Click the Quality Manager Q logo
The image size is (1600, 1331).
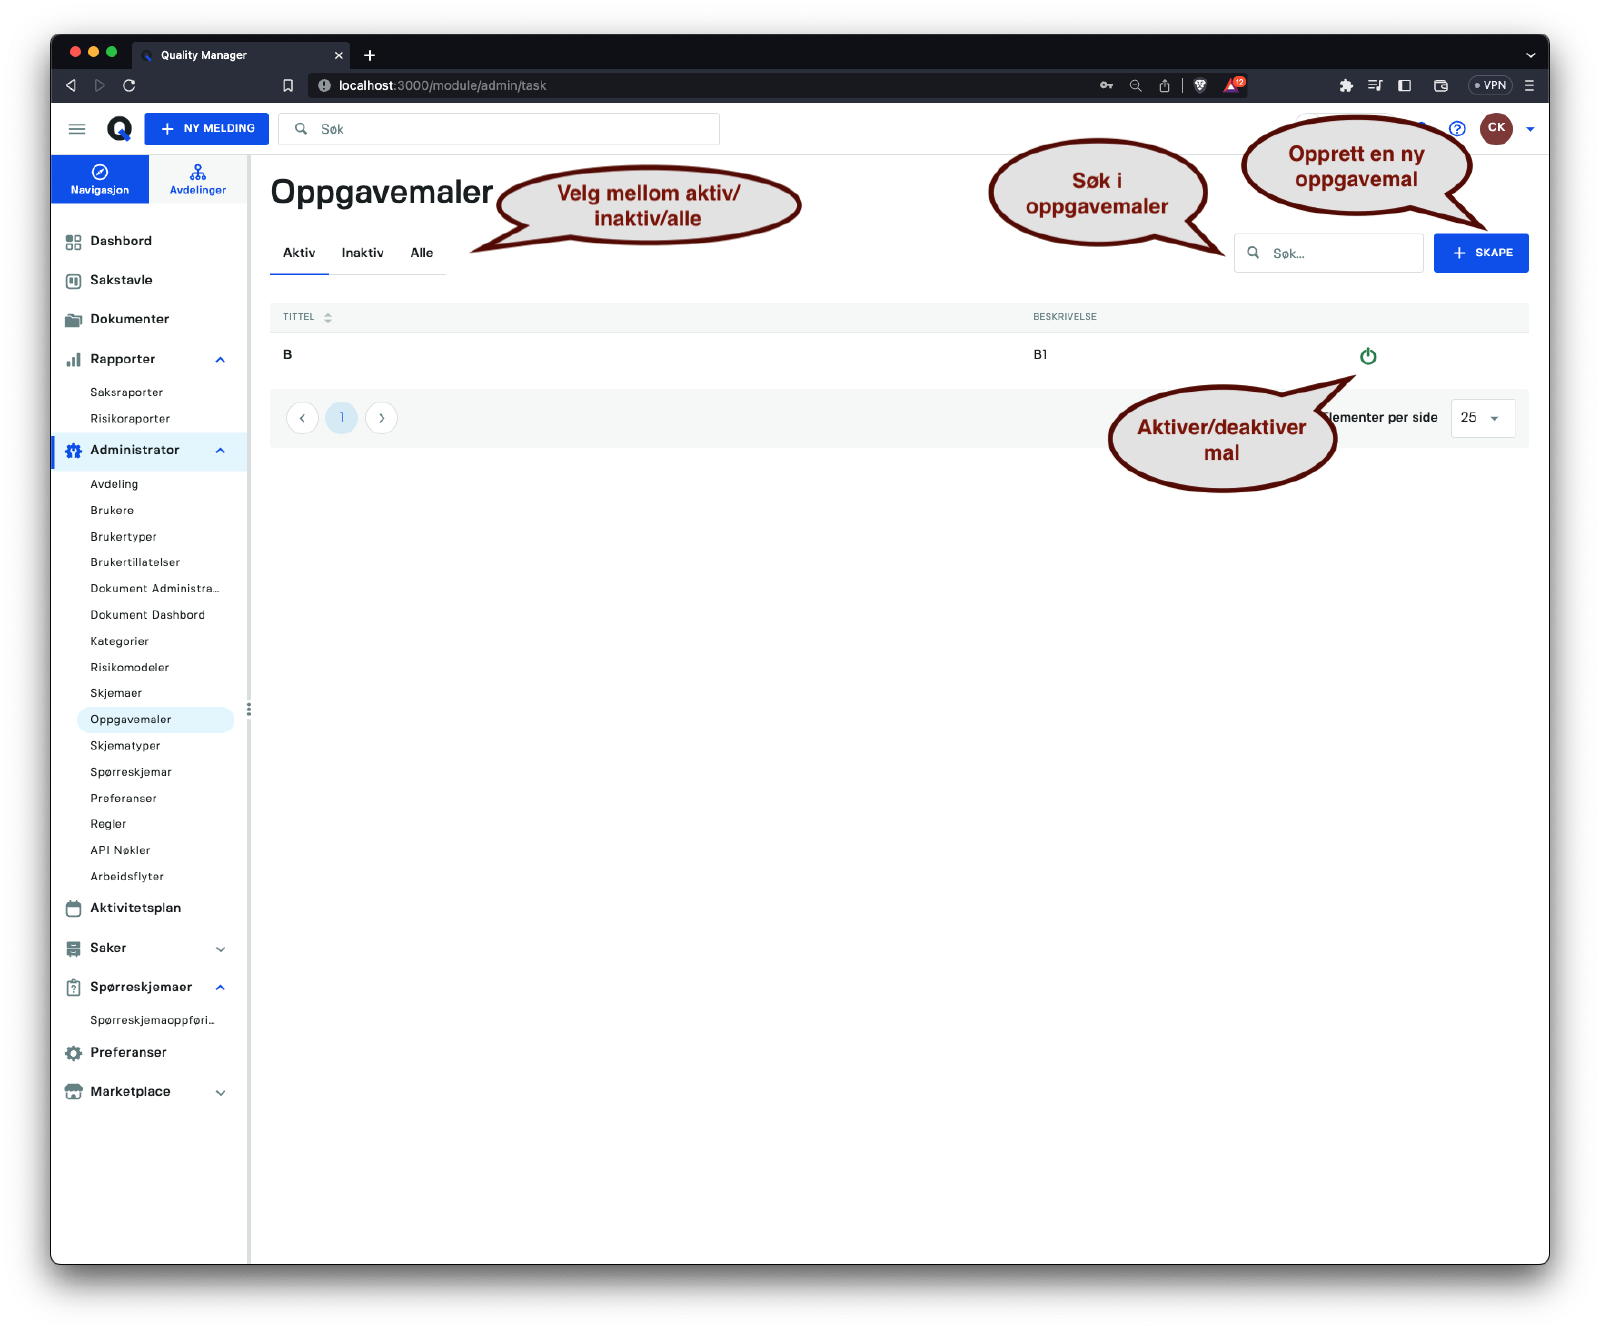[x=119, y=129]
